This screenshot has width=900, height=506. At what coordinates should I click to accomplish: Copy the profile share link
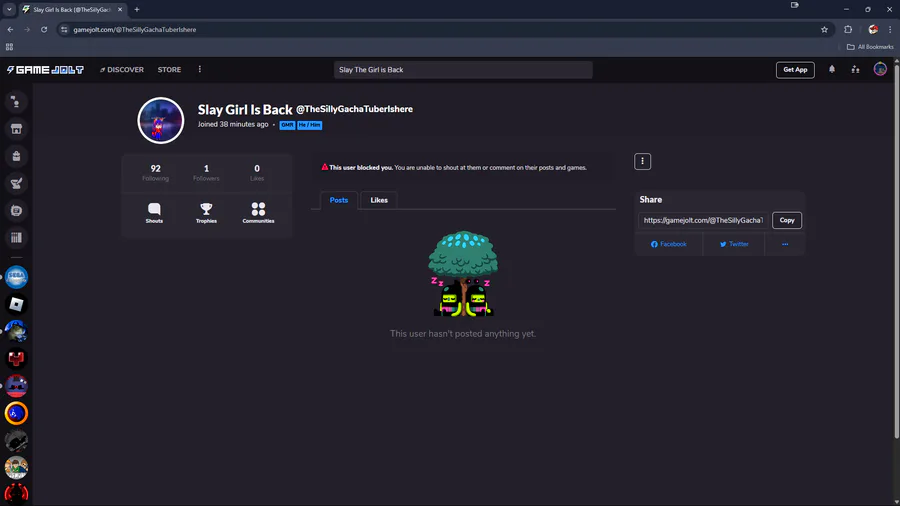[787, 220]
